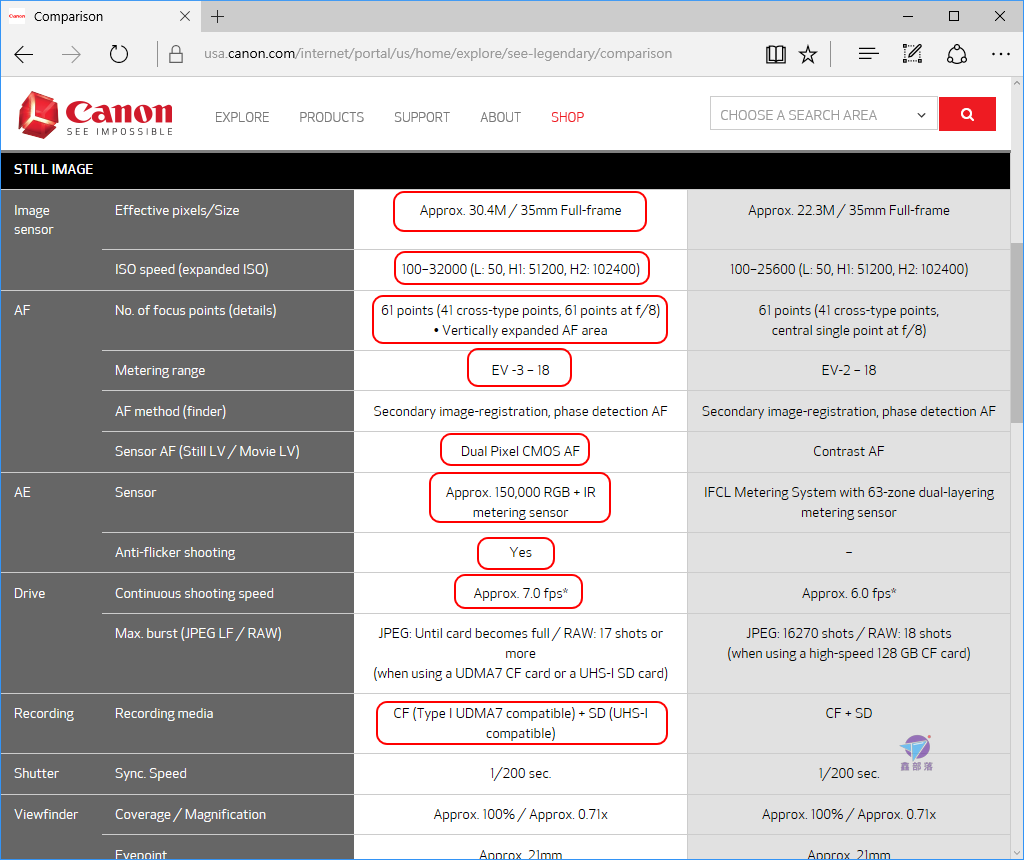Click the address bar lock icon
The height and width of the screenshot is (860, 1024).
tap(176, 54)
